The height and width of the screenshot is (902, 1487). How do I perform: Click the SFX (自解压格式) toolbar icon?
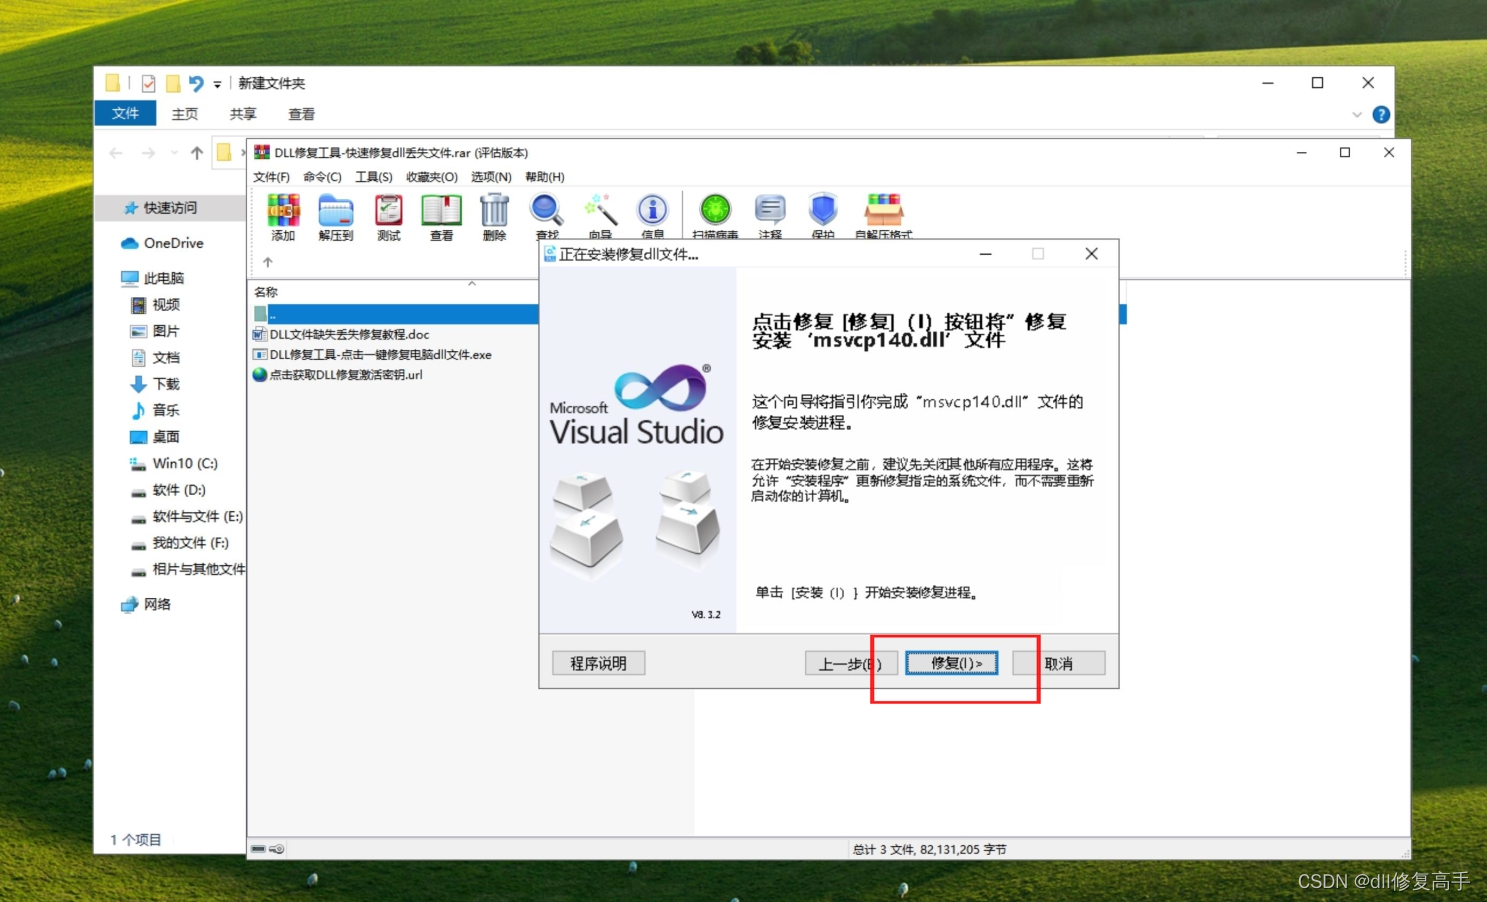pos(884,210)
